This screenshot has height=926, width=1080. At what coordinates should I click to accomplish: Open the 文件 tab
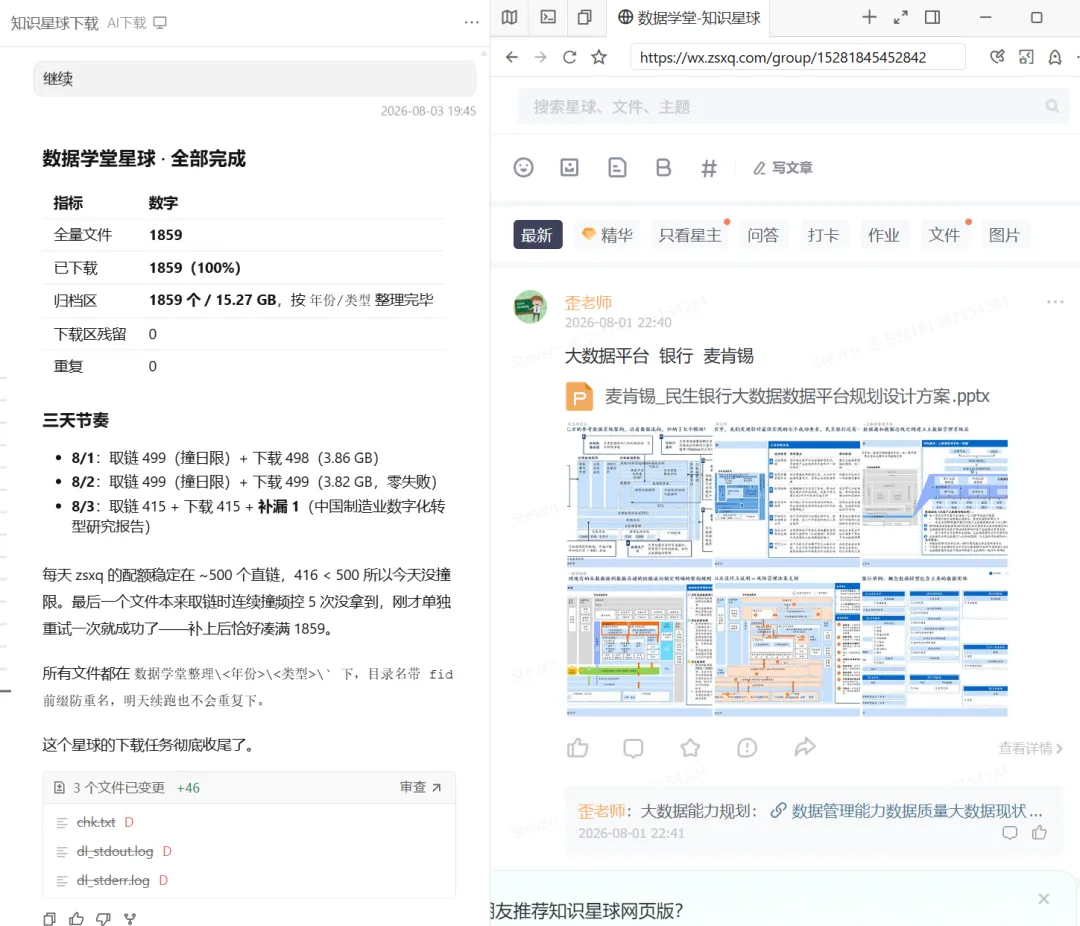pyautogui.click(x=944, y=235)
